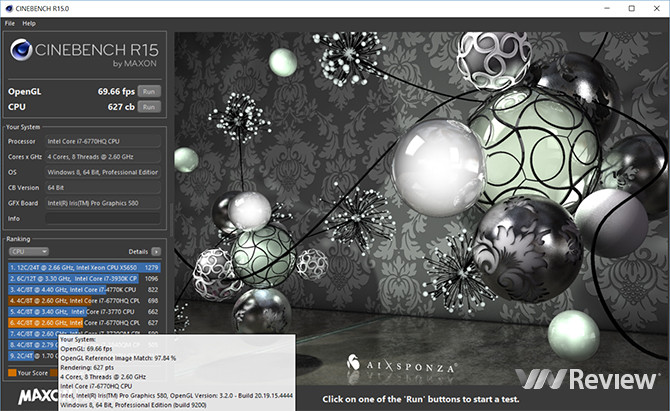Open the File menu
Viewport: 670px width, 411px height.
[9, 22]
